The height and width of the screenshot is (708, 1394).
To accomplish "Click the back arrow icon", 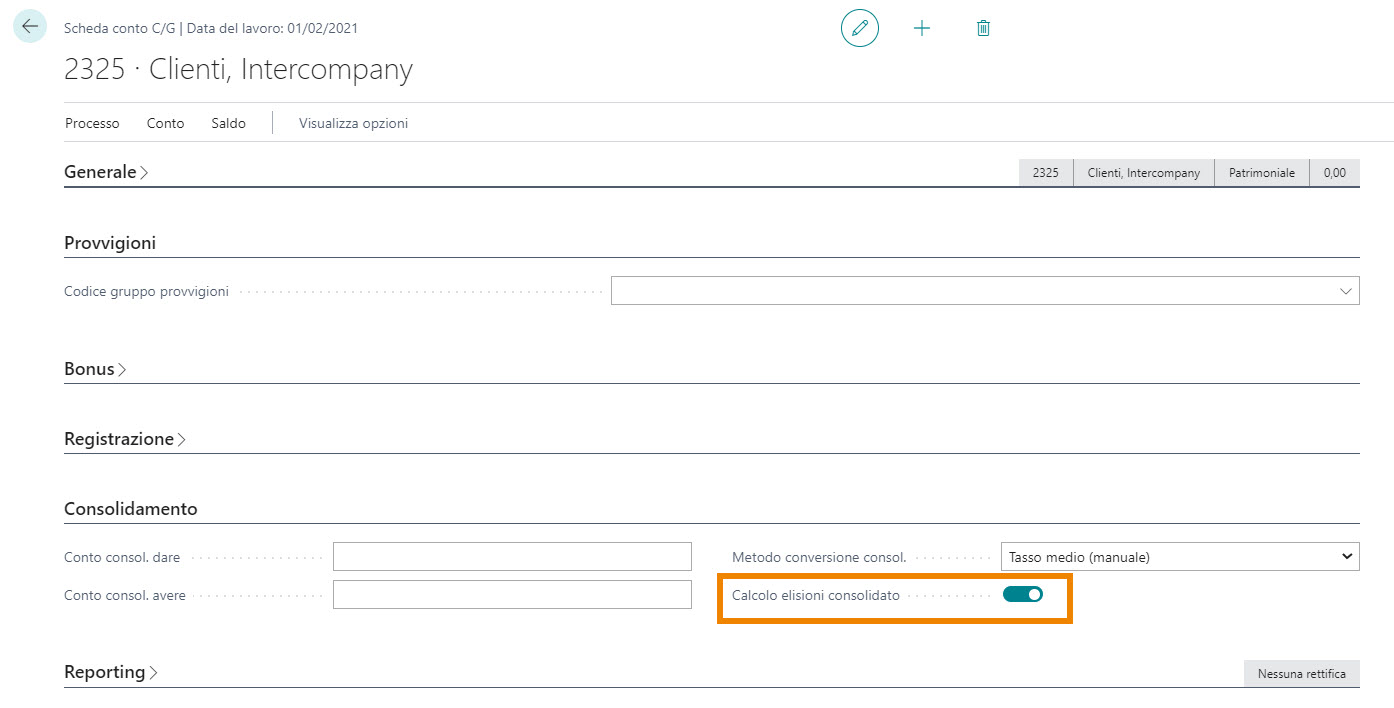I will pos(29,27).
